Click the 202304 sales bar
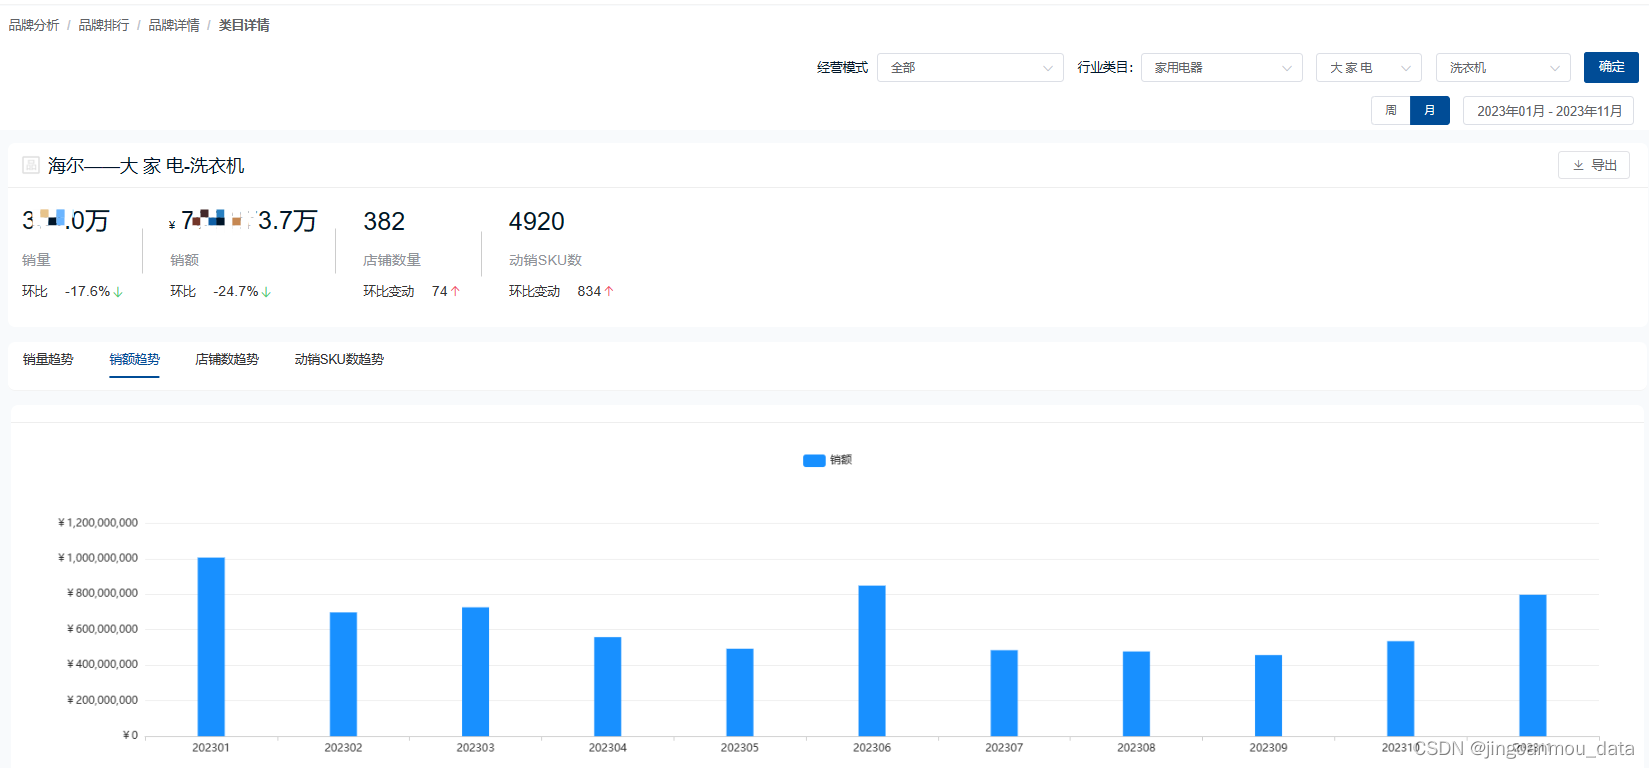Viewport: 1649px width, 768px height. pos(607,687)
